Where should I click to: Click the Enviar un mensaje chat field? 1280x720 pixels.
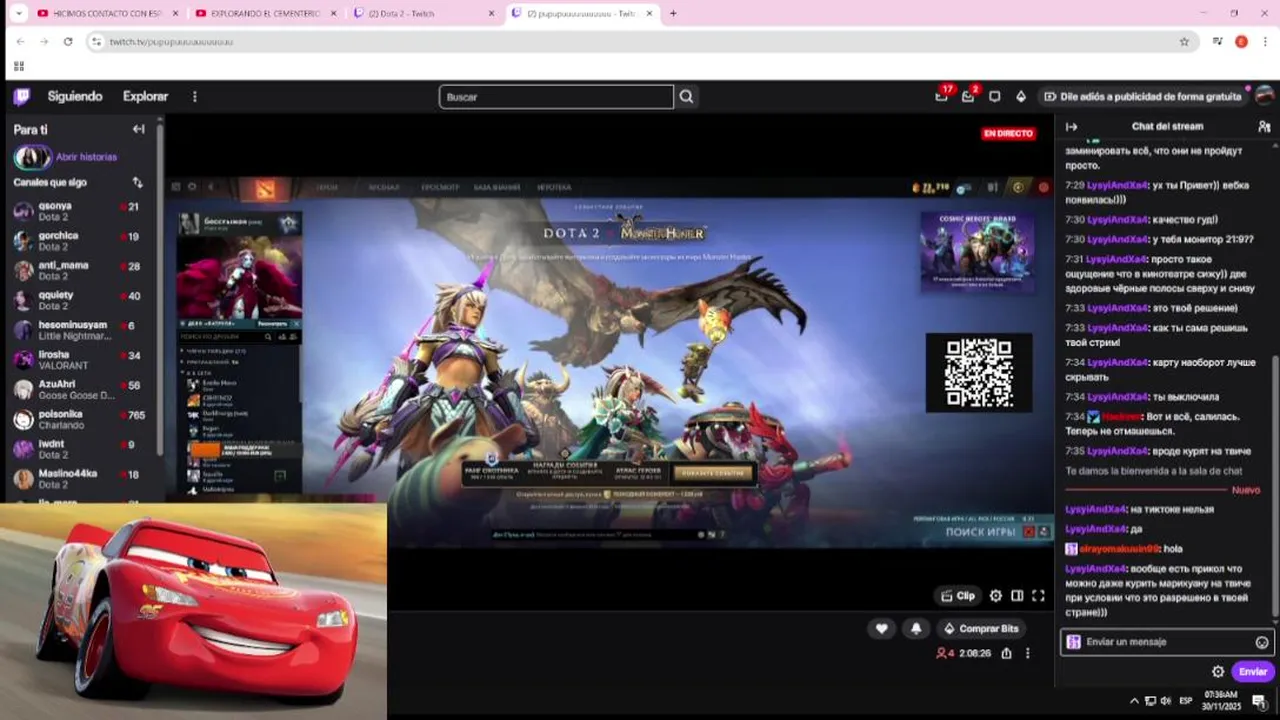pos(1166,642)
